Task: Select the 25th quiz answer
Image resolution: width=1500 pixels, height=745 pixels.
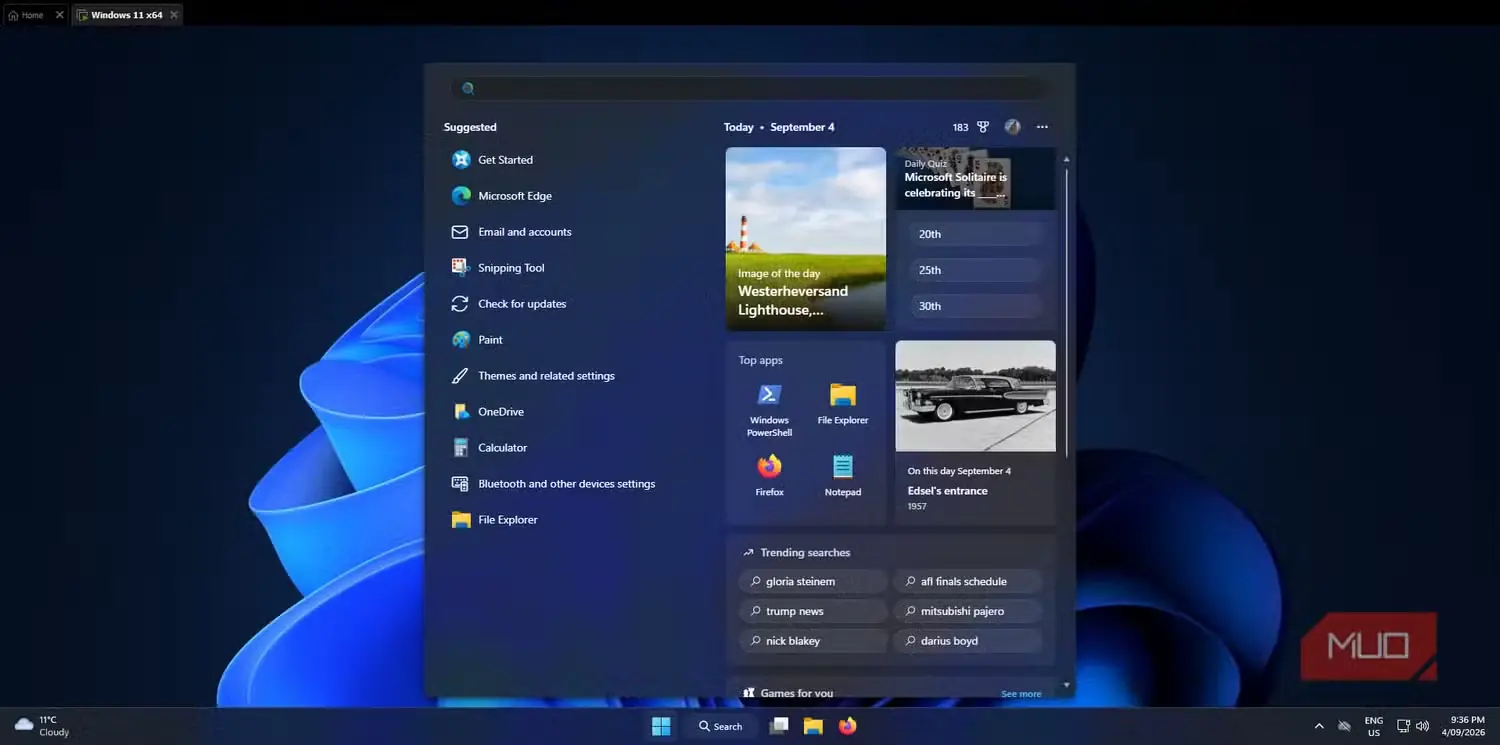Action: pyautogui.click(x=976, y=270)
